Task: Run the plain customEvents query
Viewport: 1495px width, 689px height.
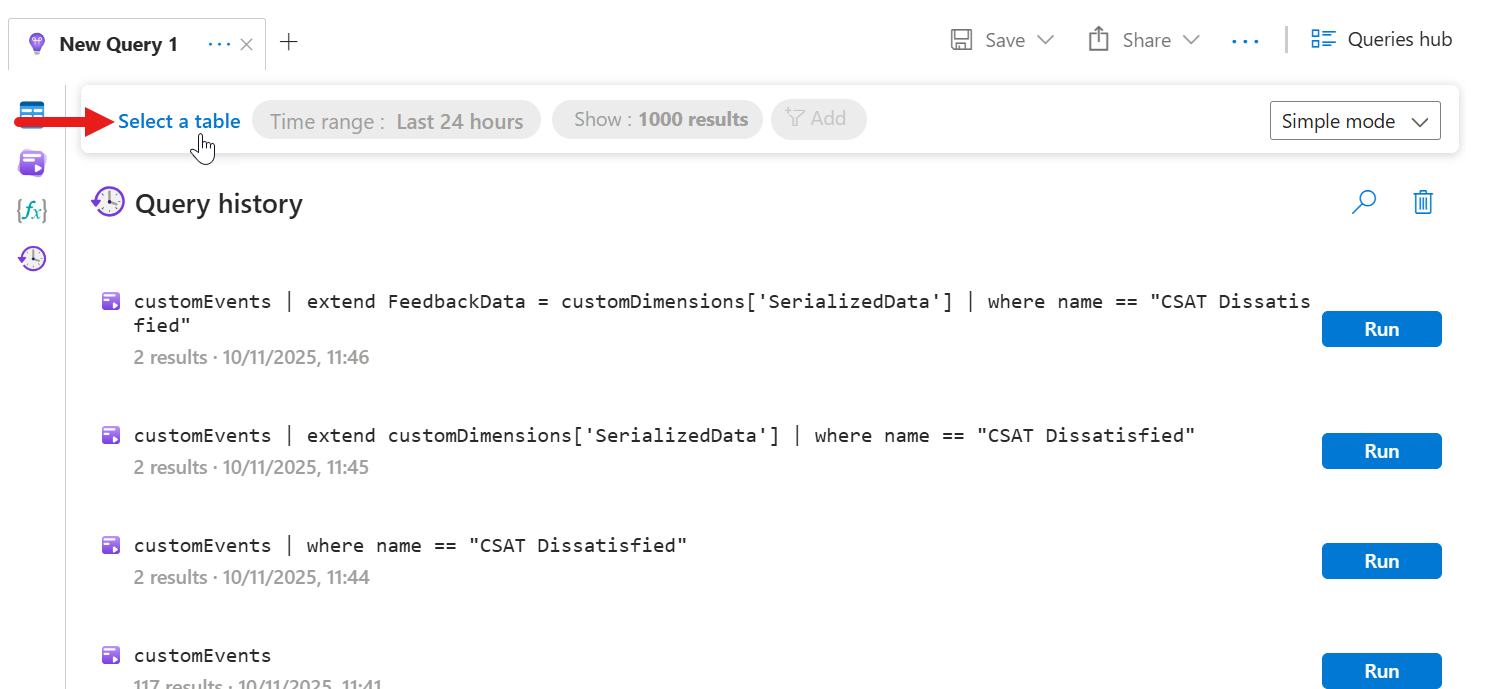Action: click(x=1381, y=671)
